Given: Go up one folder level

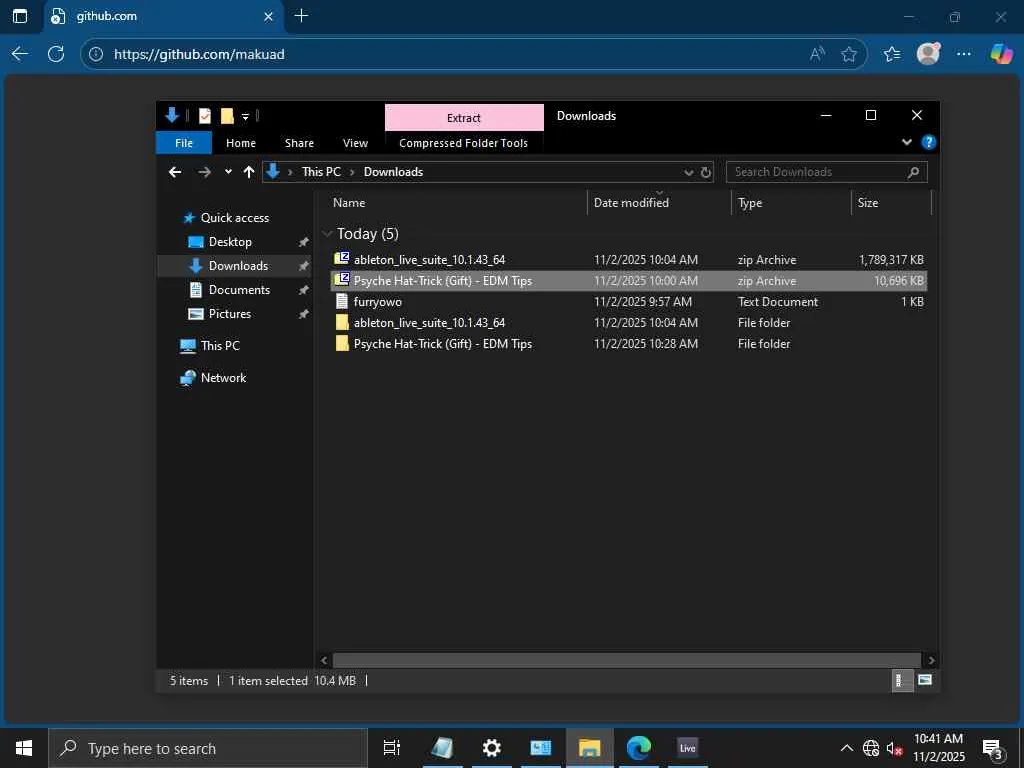Looking at the screenshot, I should (x=249, y=172).
